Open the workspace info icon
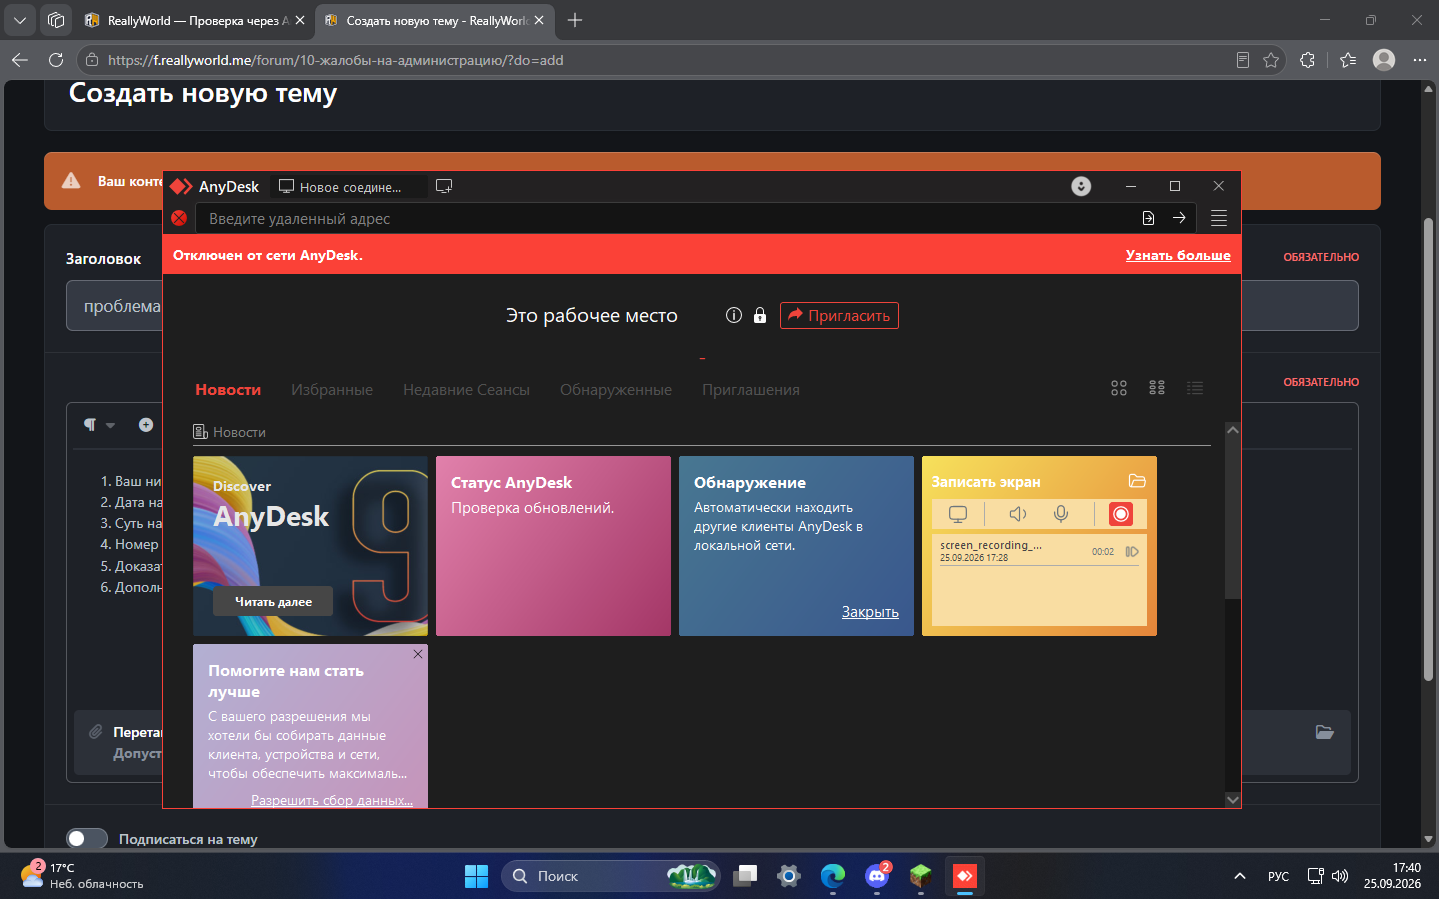Image resolution: width=1439 pixels, height=899 pixels. 734,315
